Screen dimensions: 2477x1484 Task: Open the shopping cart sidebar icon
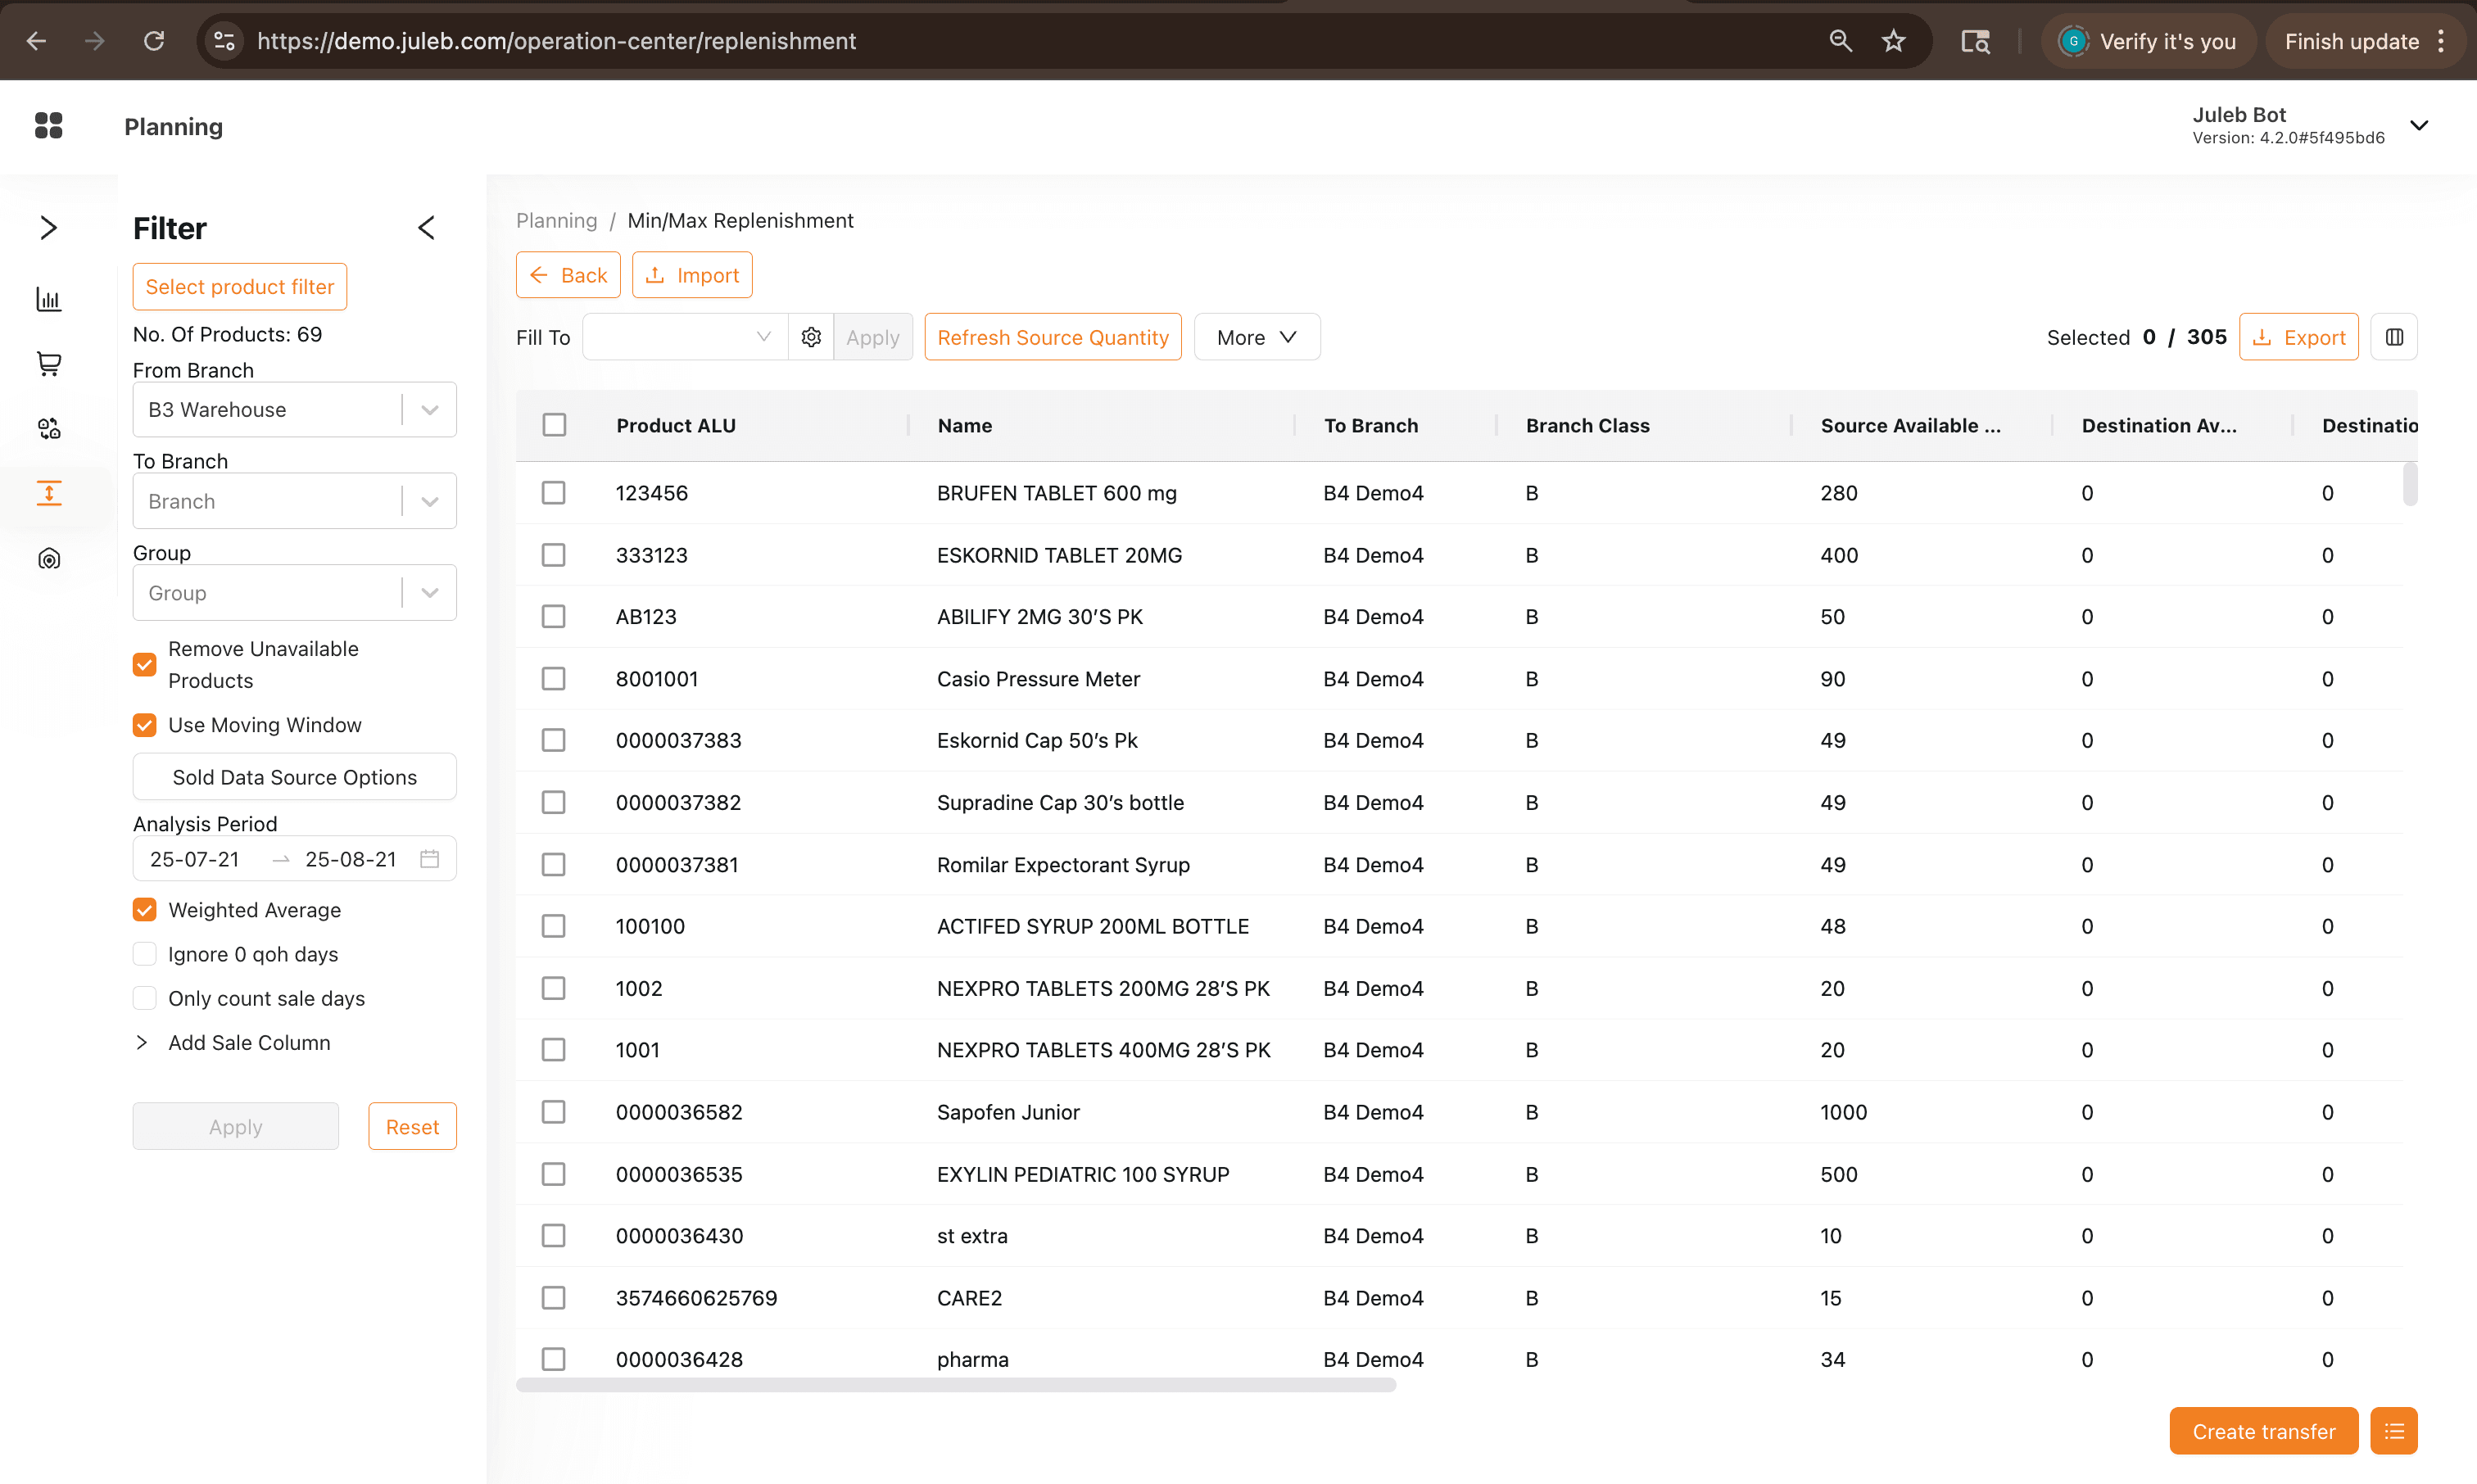click(x=48, y=363)
